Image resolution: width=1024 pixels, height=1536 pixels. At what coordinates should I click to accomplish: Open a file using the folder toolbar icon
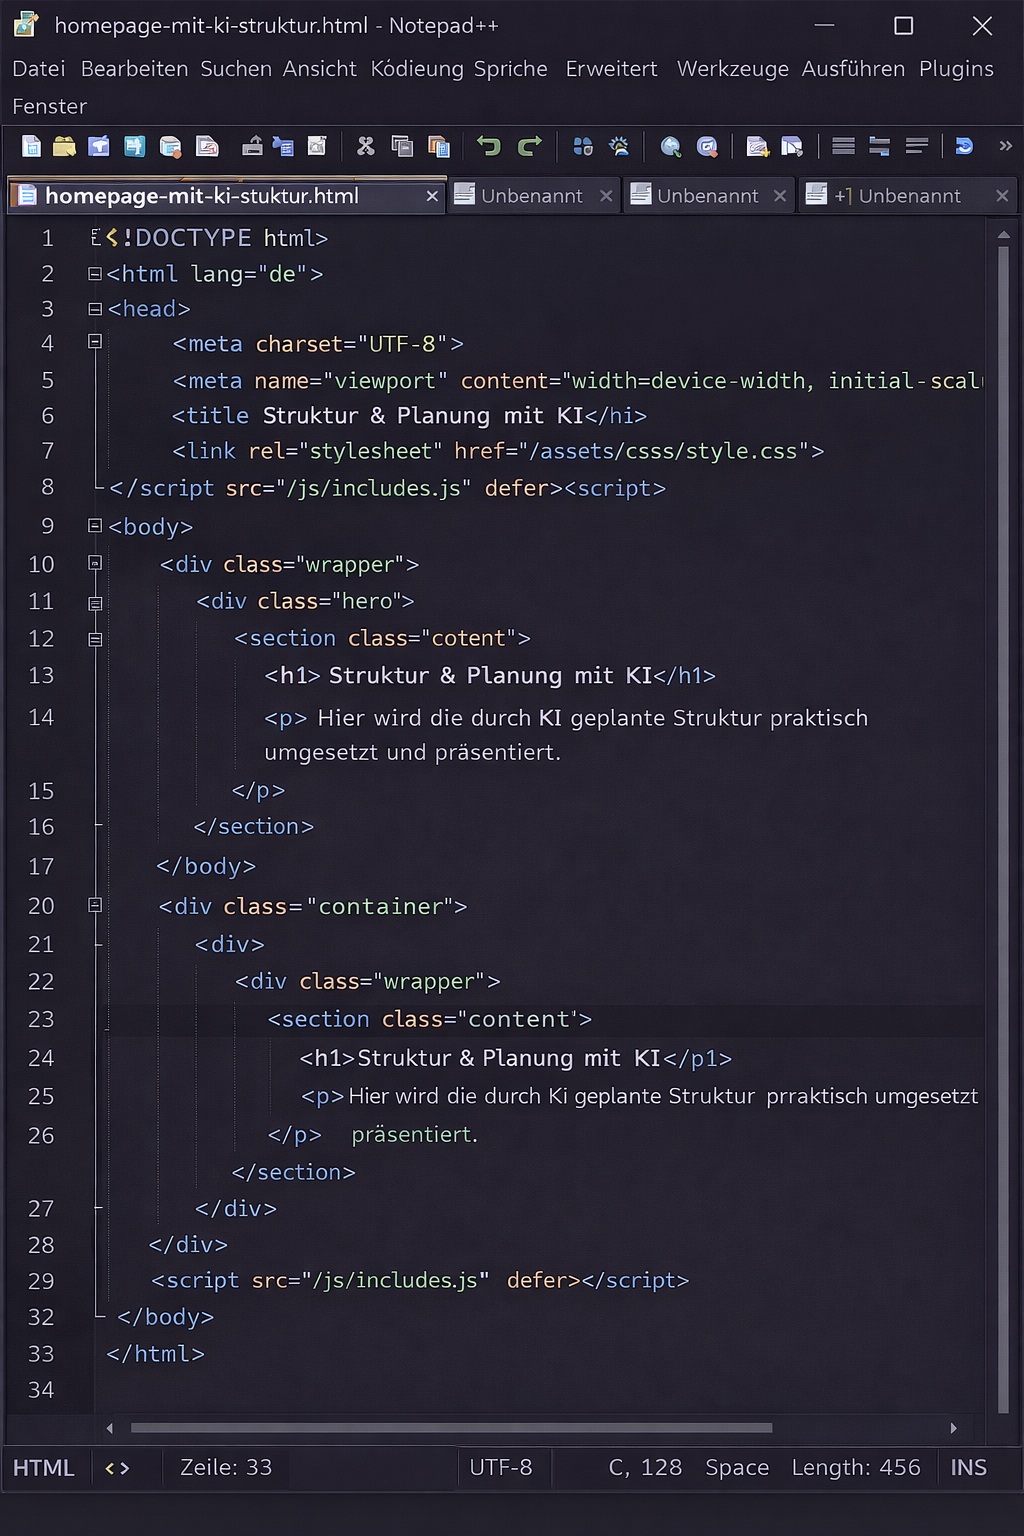click(x=65, y=146)
